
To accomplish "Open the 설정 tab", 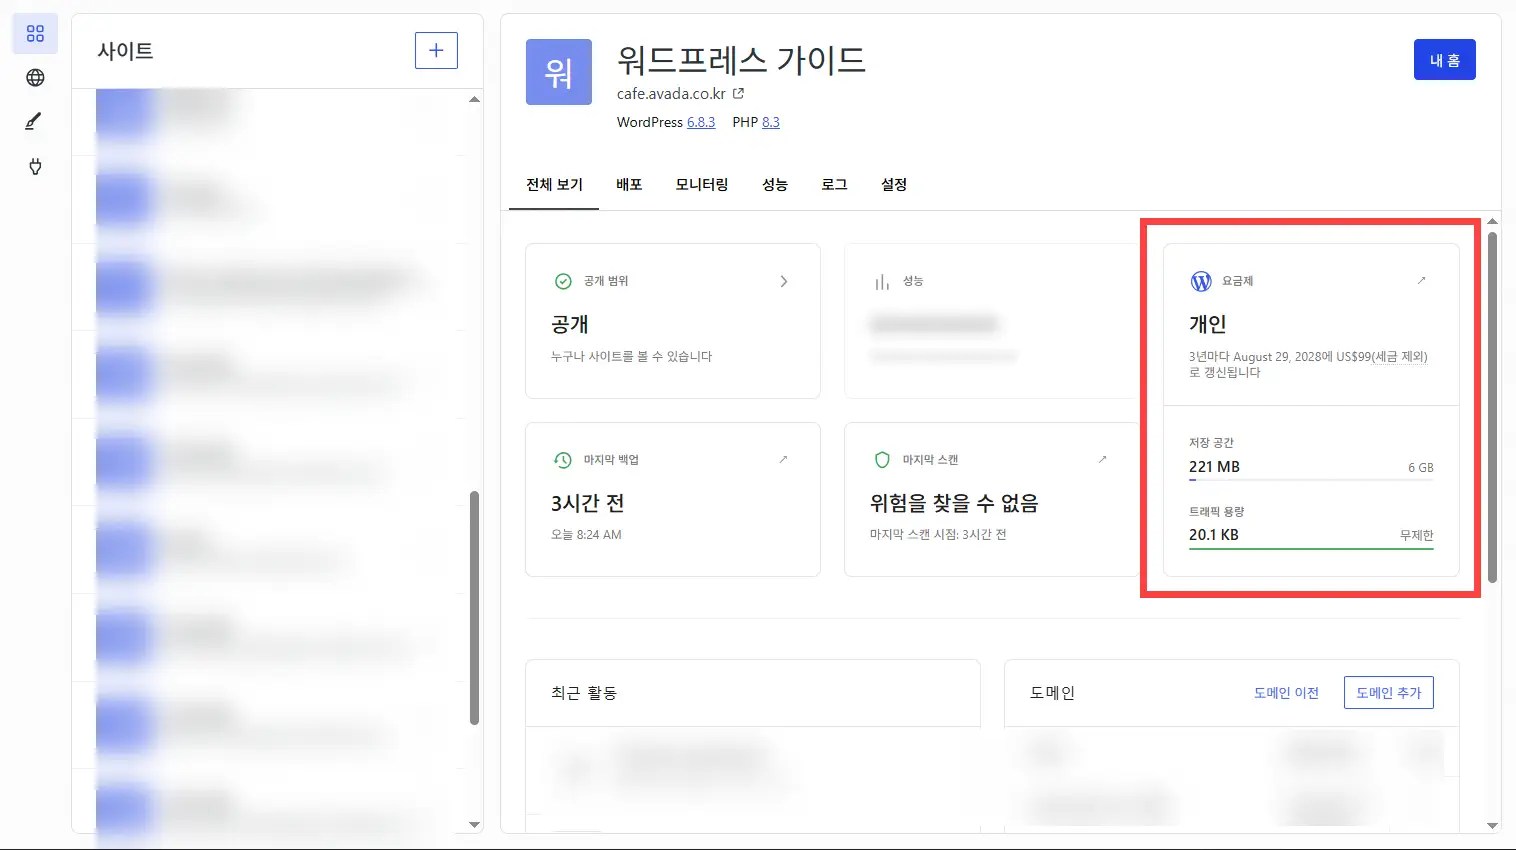I will 893,184.
